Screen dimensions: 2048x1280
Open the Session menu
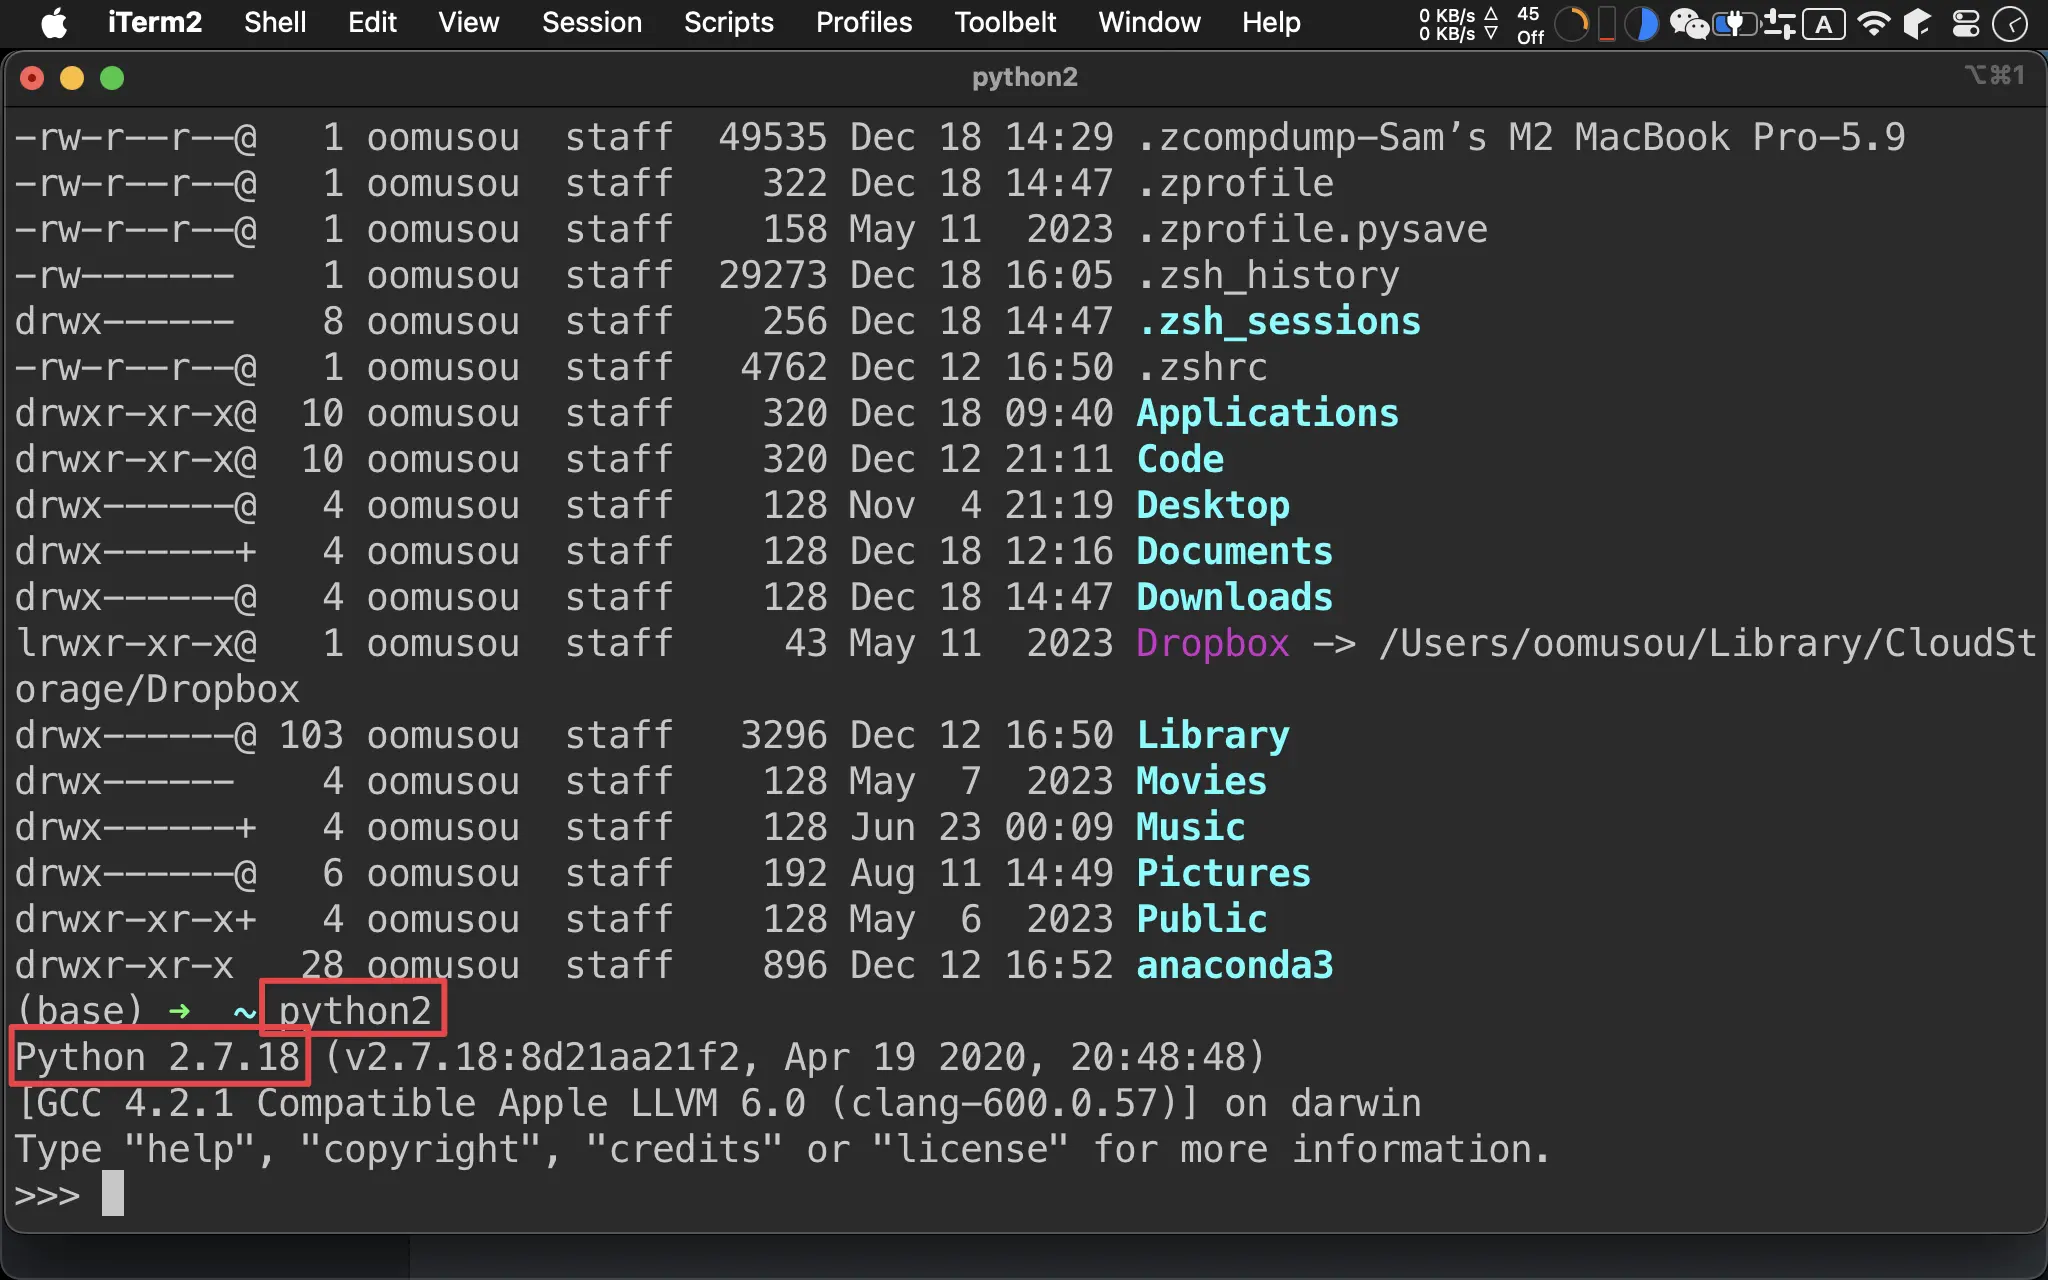[592, 22]
